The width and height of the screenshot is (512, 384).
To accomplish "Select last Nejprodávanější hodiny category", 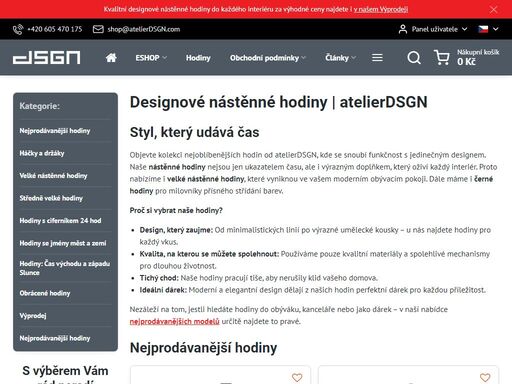I will (x=55, y=338).
